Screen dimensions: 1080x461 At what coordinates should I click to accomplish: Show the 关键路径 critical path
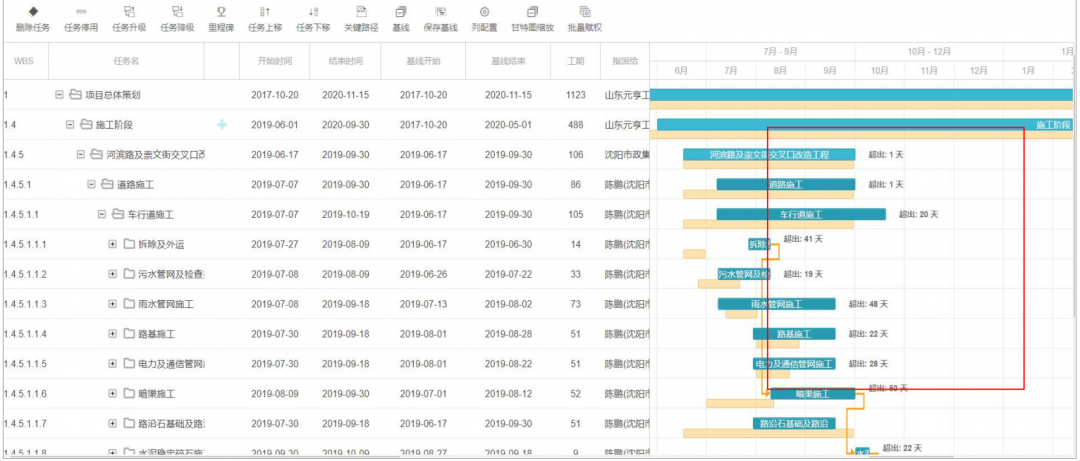(x=361, y=11)
